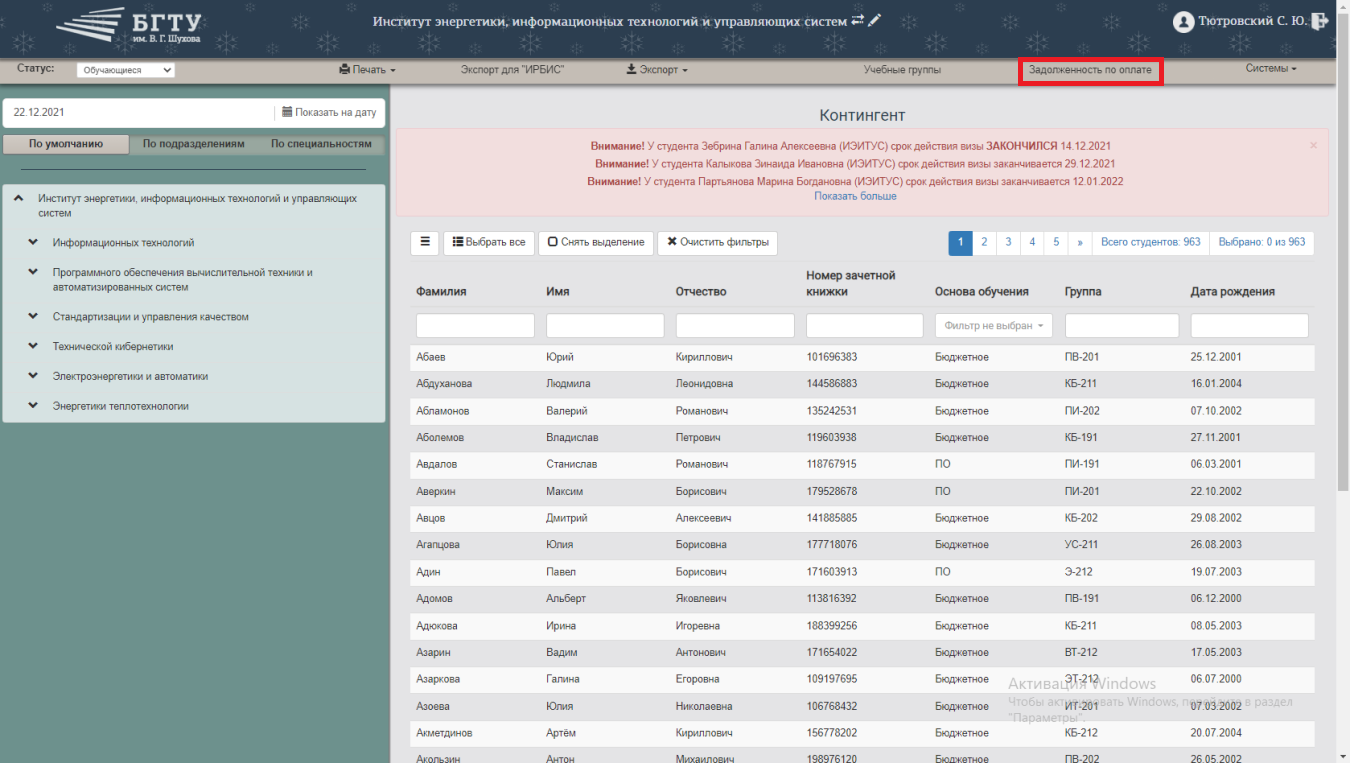
Task: Click the Имя filter input field
Action: (605, 326)
